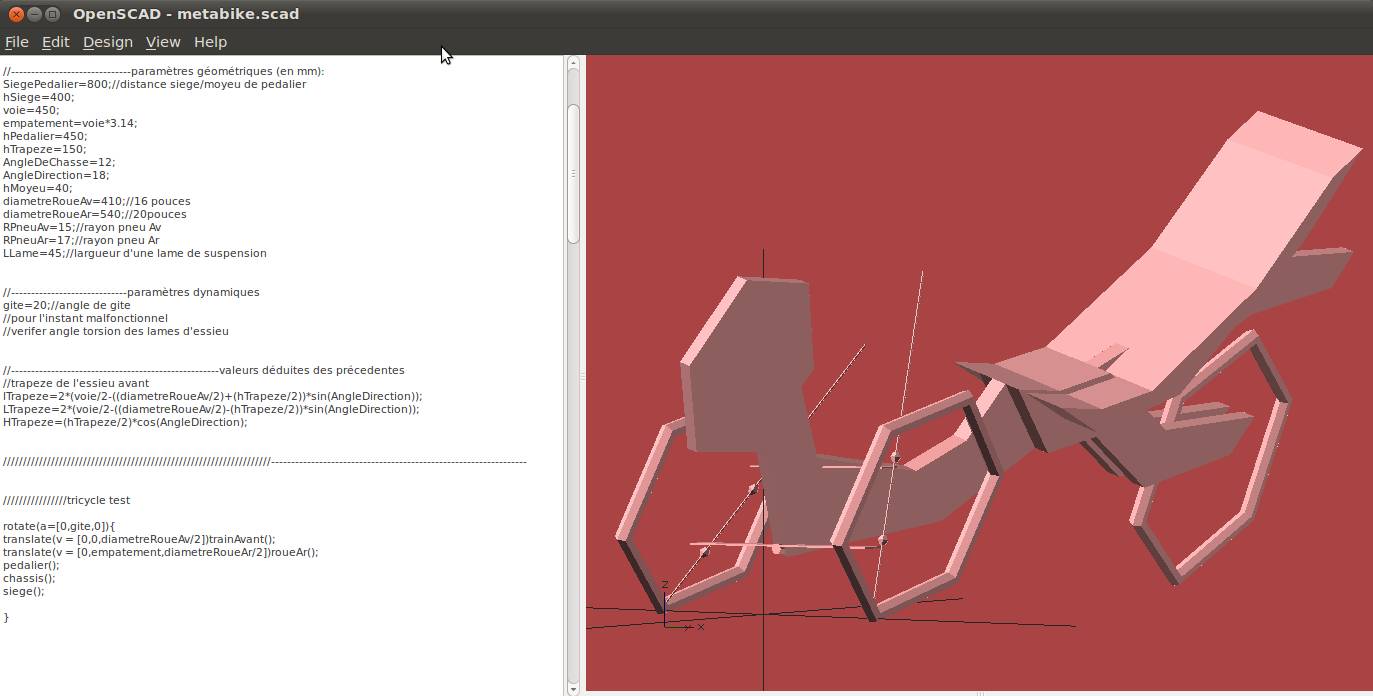Click the 'empatement=voie*3.14;' line
The height and width of the screenshot is (696, 1373).
tap(70, 123)
